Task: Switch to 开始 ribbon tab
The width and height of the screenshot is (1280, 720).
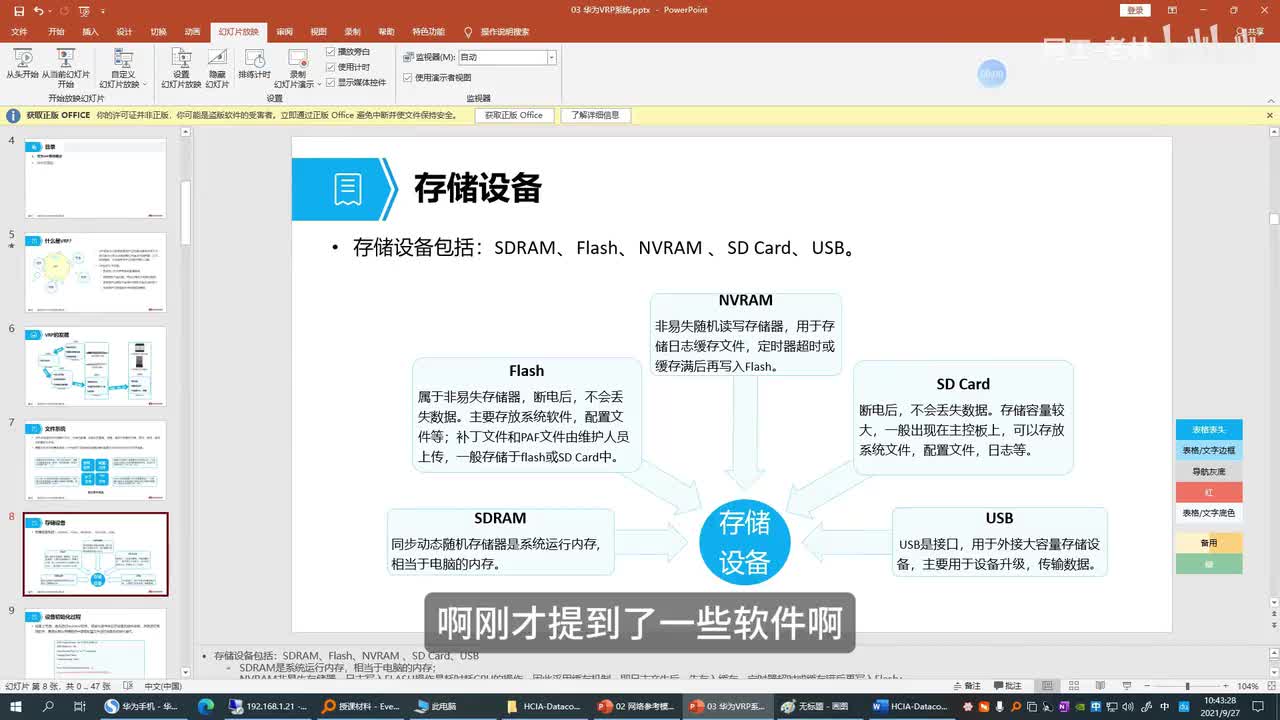Action: [x=56, y=32]
